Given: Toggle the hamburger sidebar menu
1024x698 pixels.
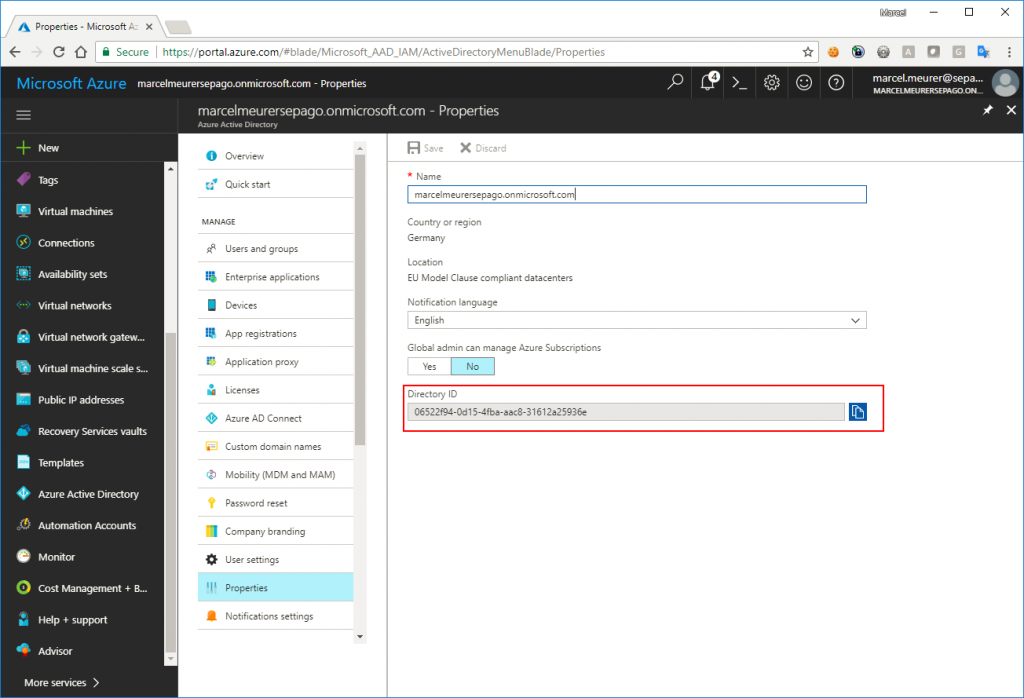Looking at the screenshot, I should point(24,115).
